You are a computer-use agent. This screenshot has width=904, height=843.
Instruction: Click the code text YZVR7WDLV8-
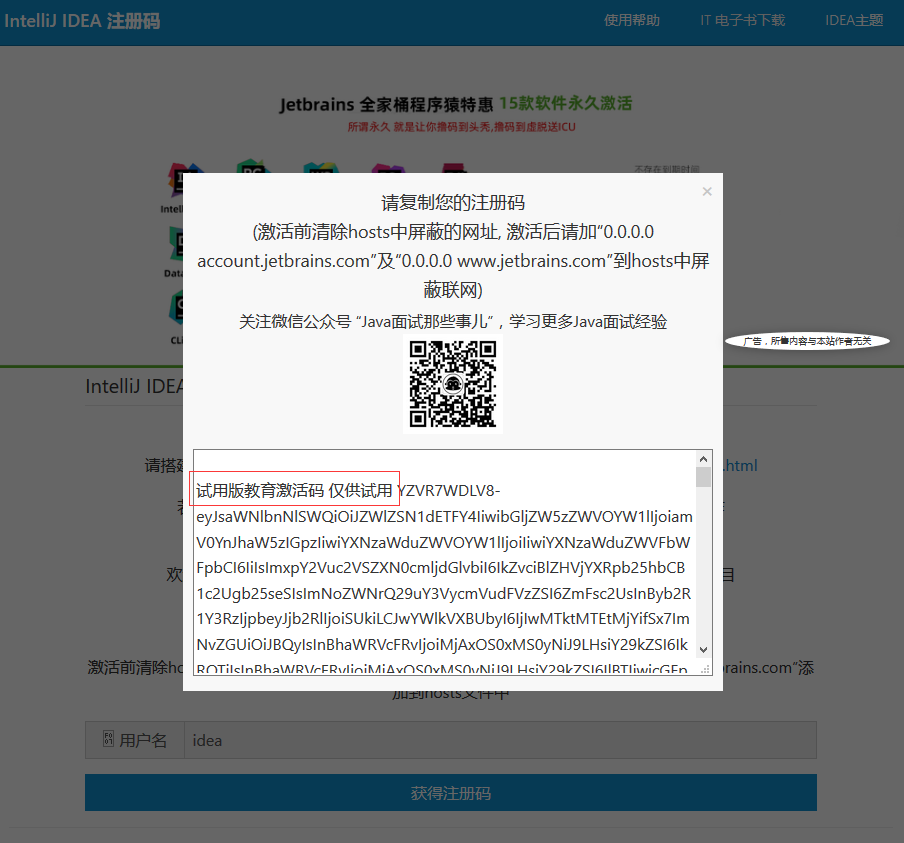tap(449, 491)
